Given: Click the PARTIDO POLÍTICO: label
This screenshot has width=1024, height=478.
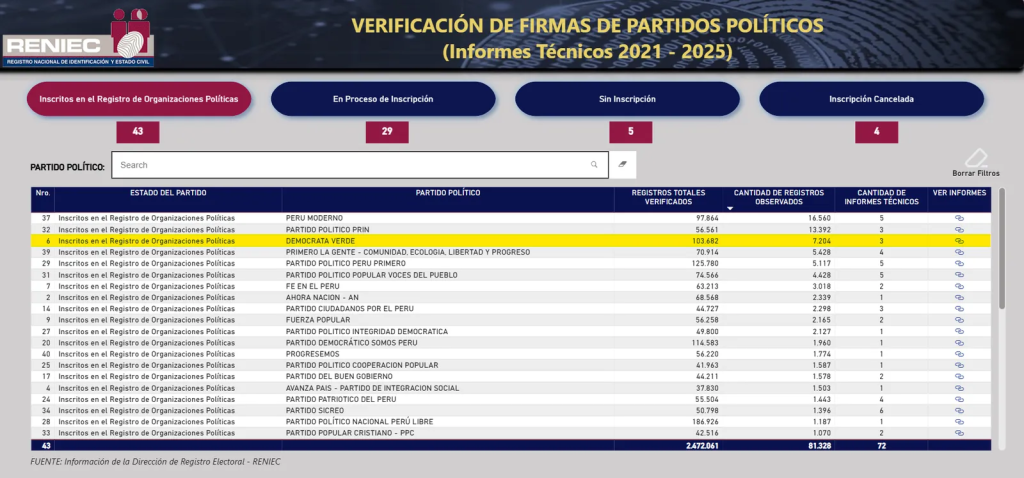Looking at the screenshot, I should 67,167.
